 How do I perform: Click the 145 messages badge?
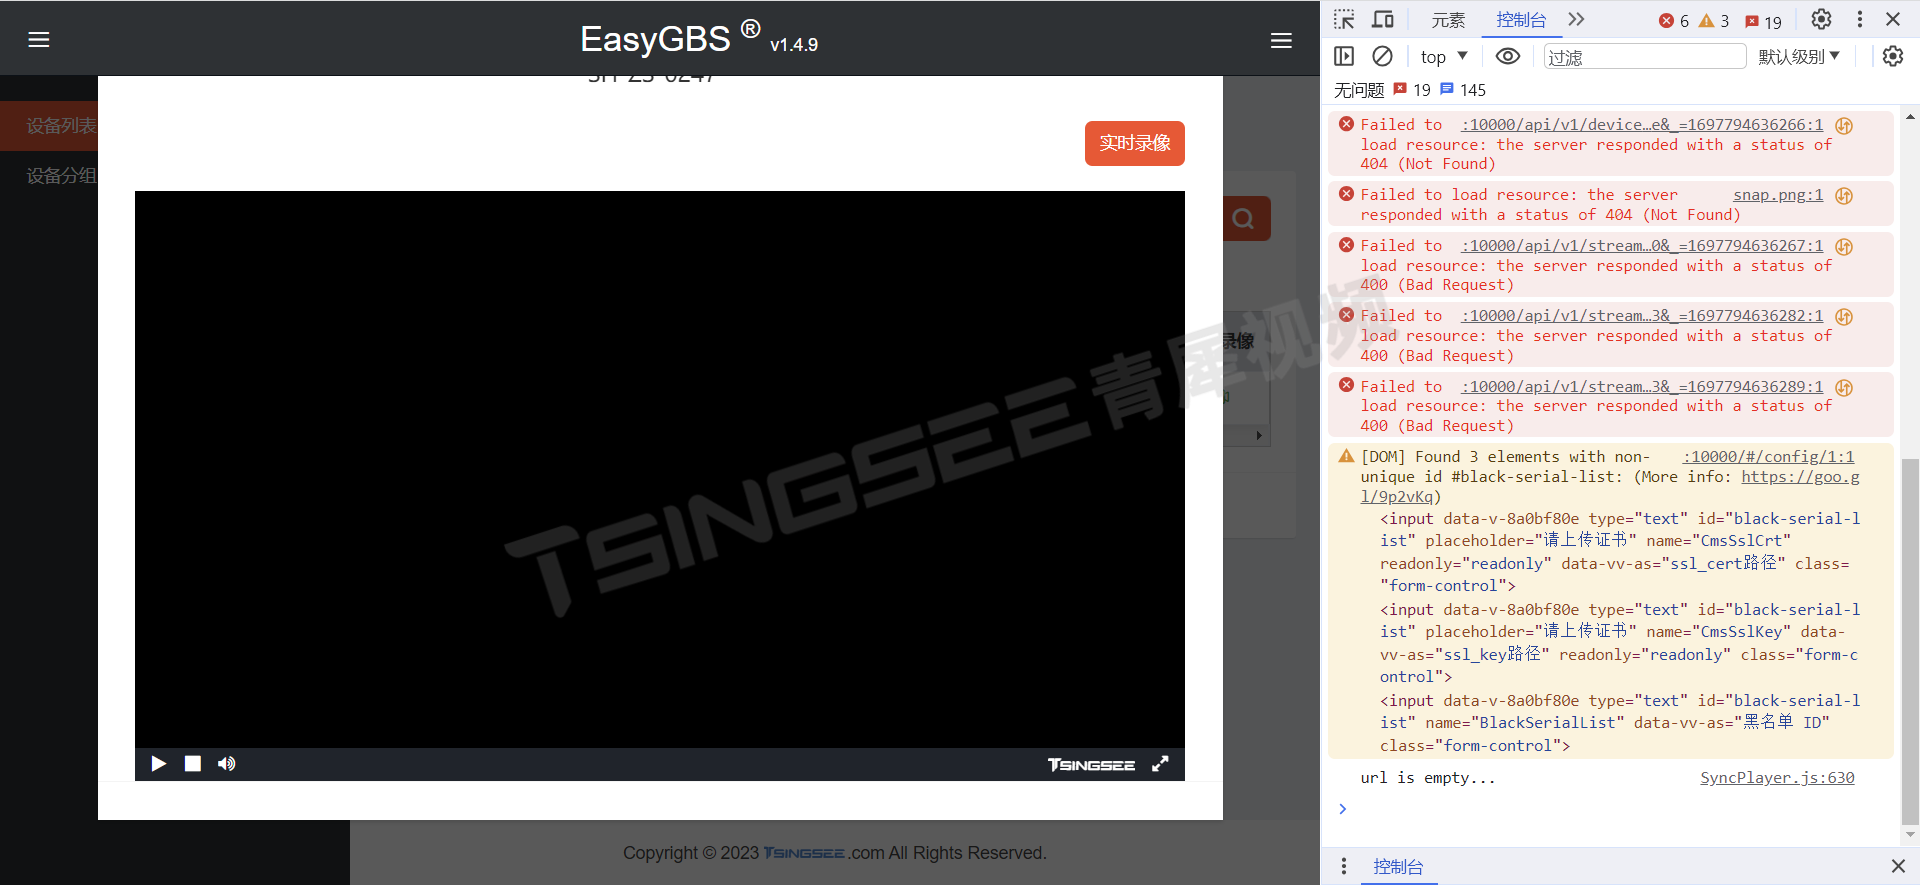pos(1463,90)
